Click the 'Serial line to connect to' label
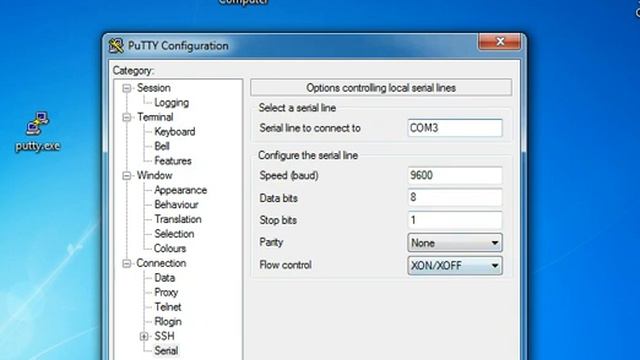 point(310,128)
